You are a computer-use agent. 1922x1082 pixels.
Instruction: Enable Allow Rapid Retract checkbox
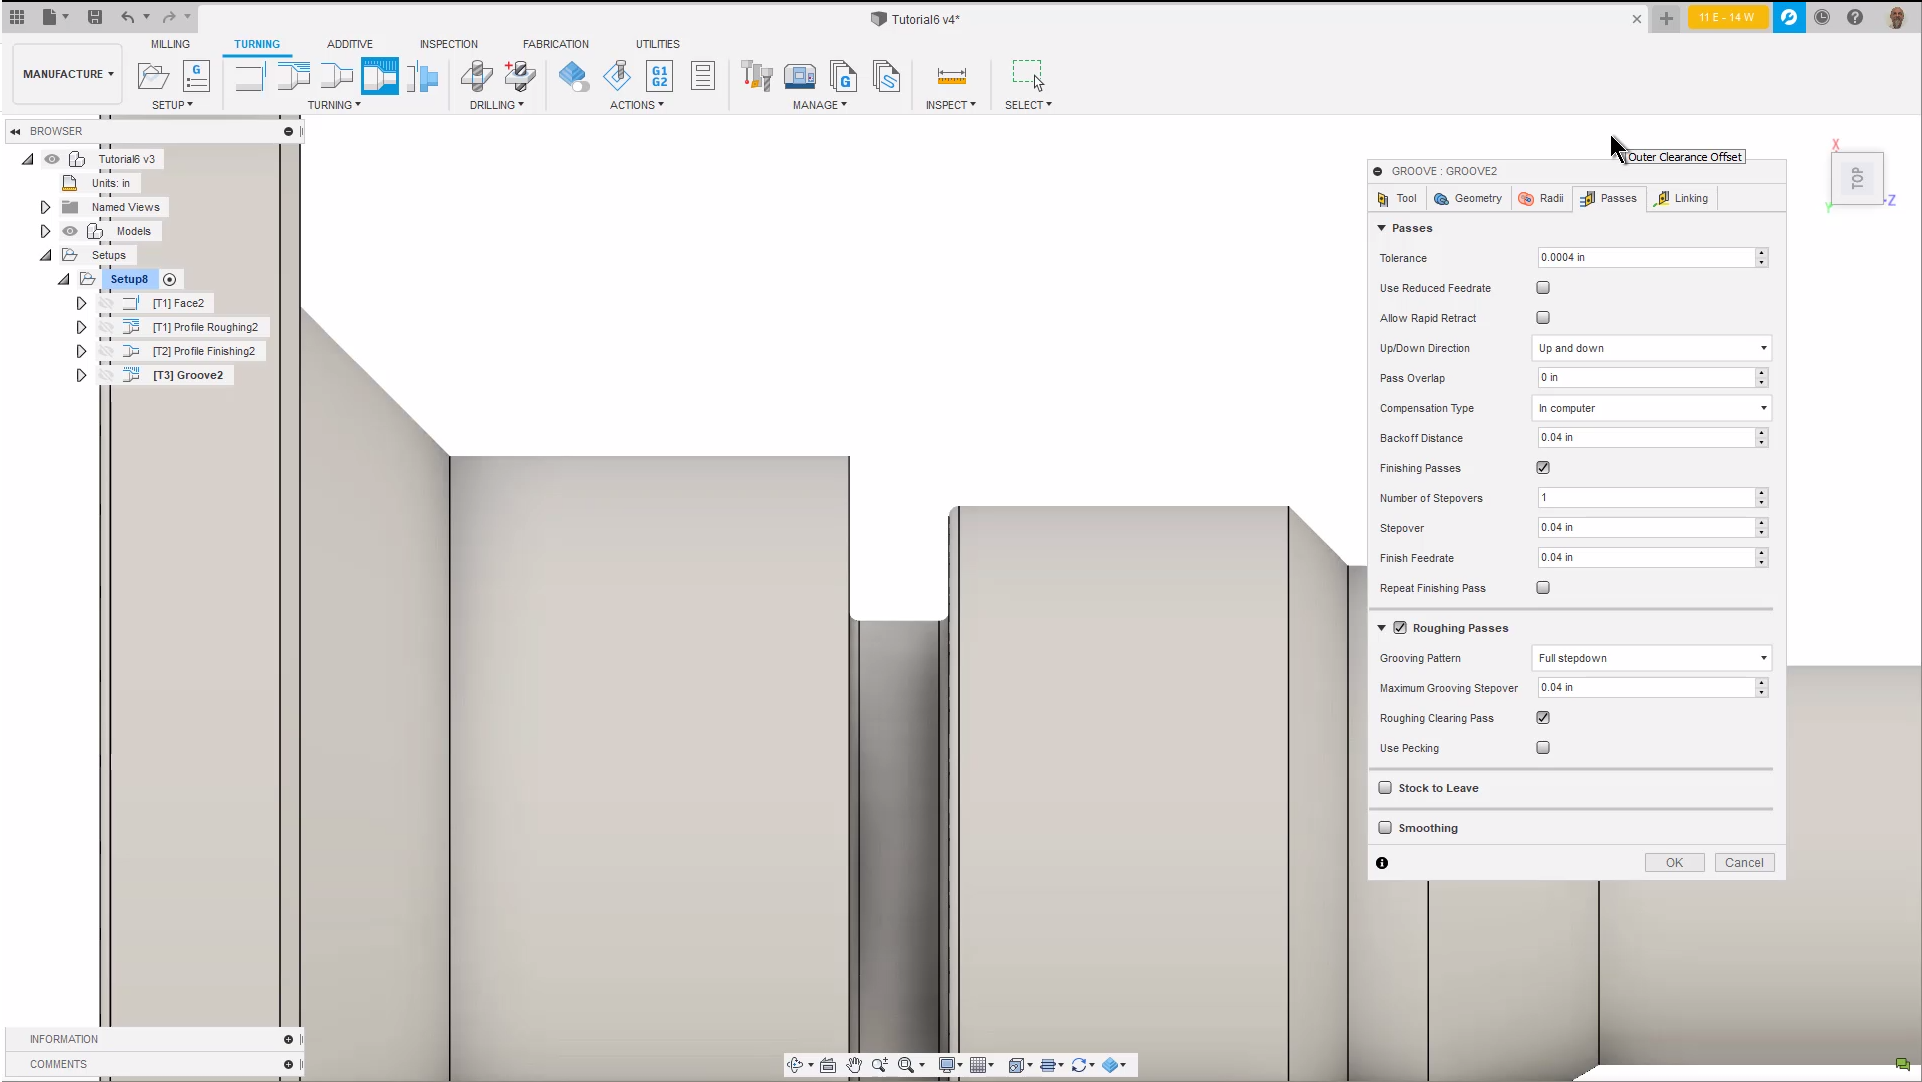[1543, 318]
